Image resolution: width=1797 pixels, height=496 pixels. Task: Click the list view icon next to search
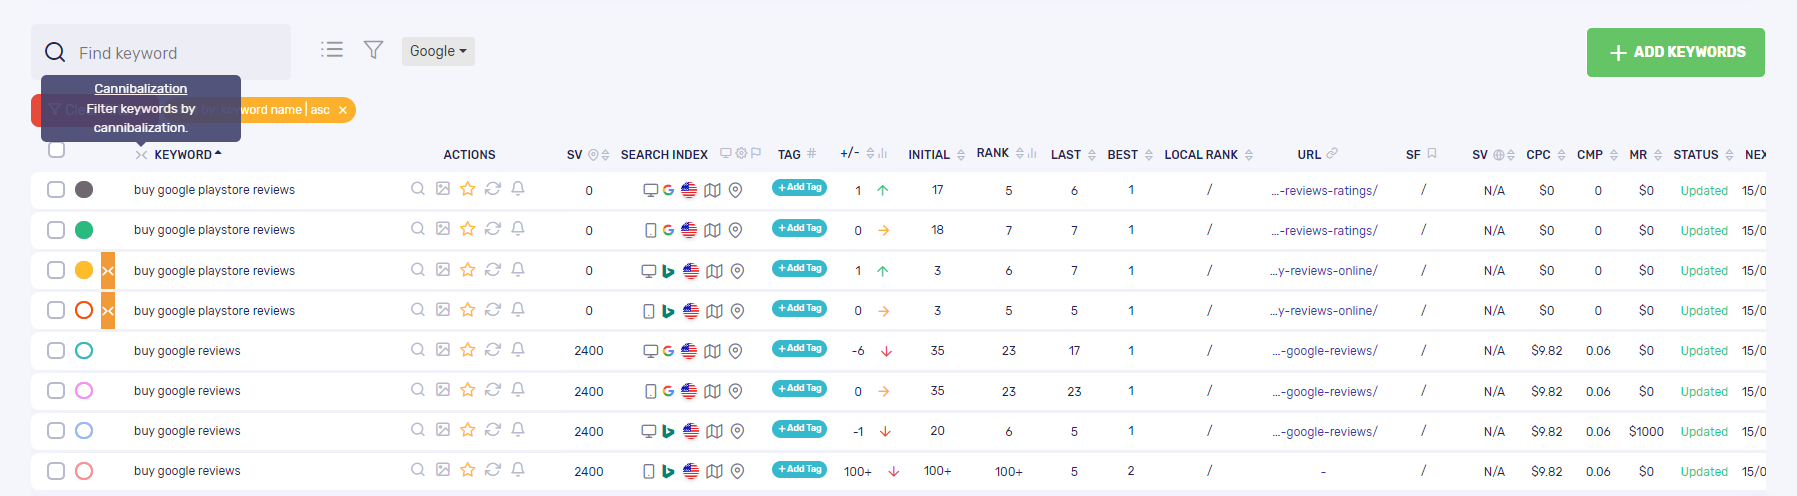pos(332,50)
